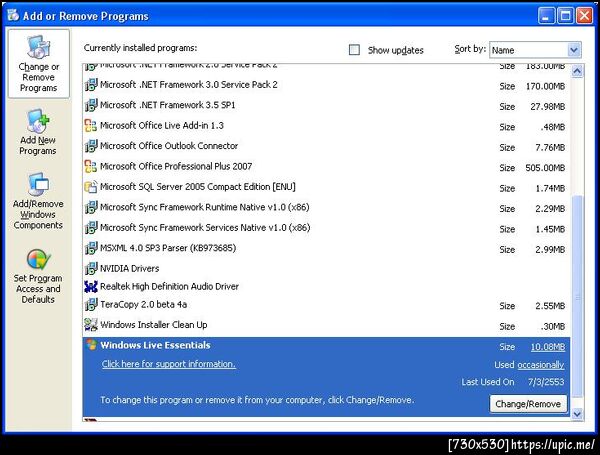Click Windows Installer Clean Up icon
The width and height of the screenshot is (600, 455).
(91, 325)
